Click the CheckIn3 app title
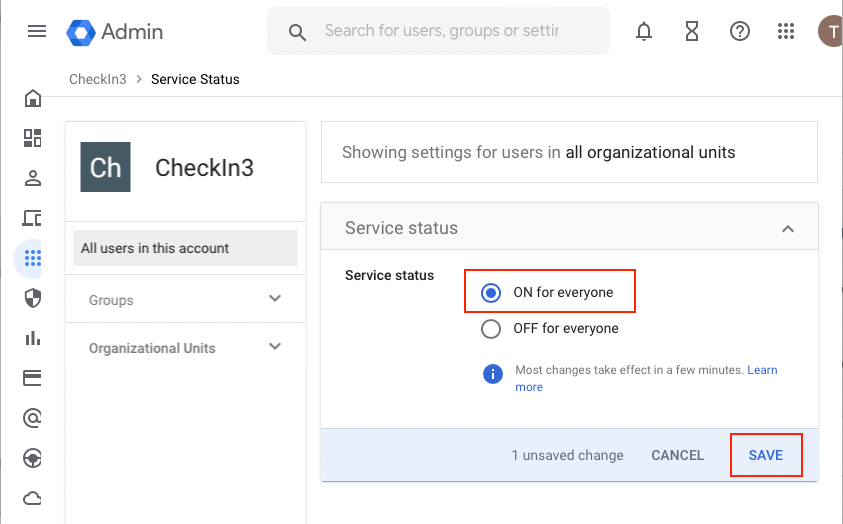843x524 pixels. [x=204, y=168]
